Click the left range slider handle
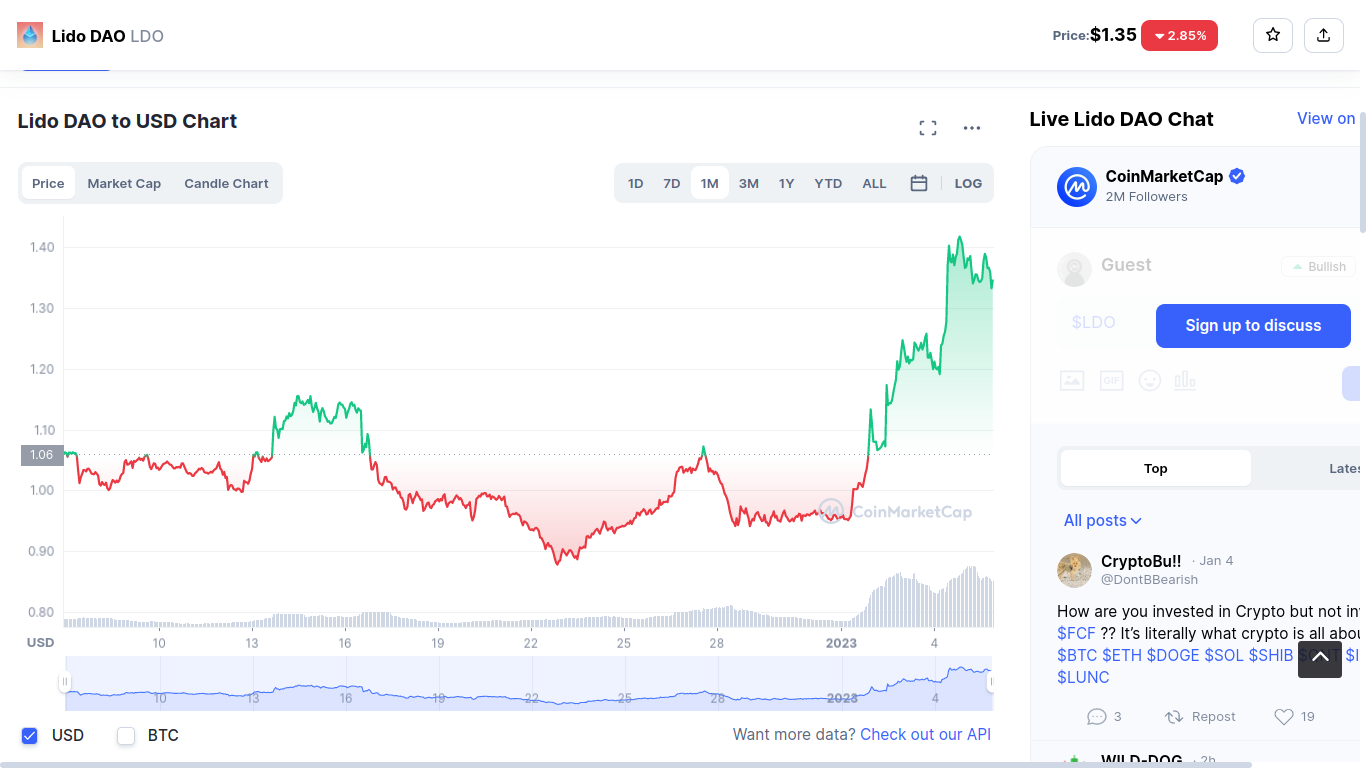This screenshot has height=768, width=1366. coord(65,682)
